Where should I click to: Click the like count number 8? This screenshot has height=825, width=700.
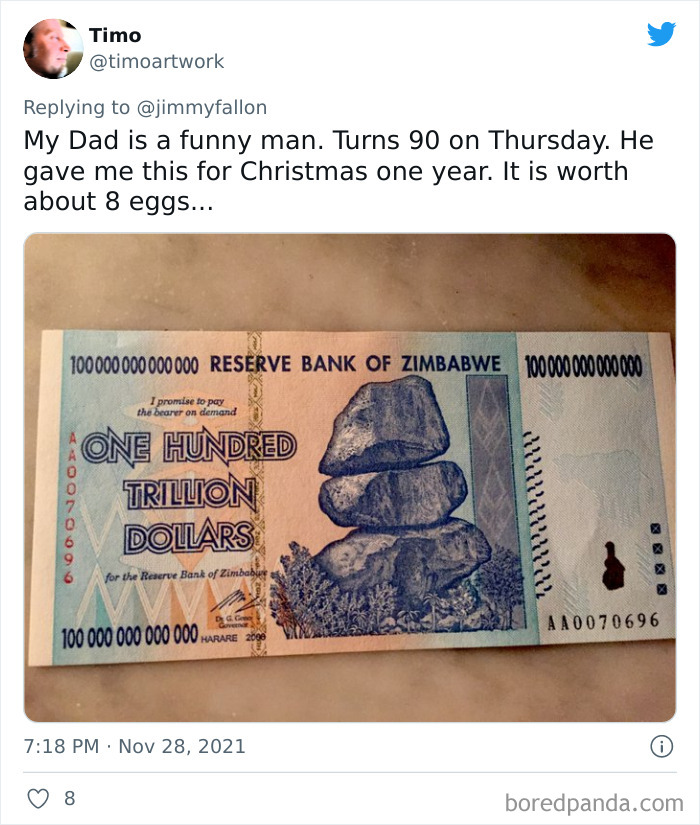click(69, 799)
